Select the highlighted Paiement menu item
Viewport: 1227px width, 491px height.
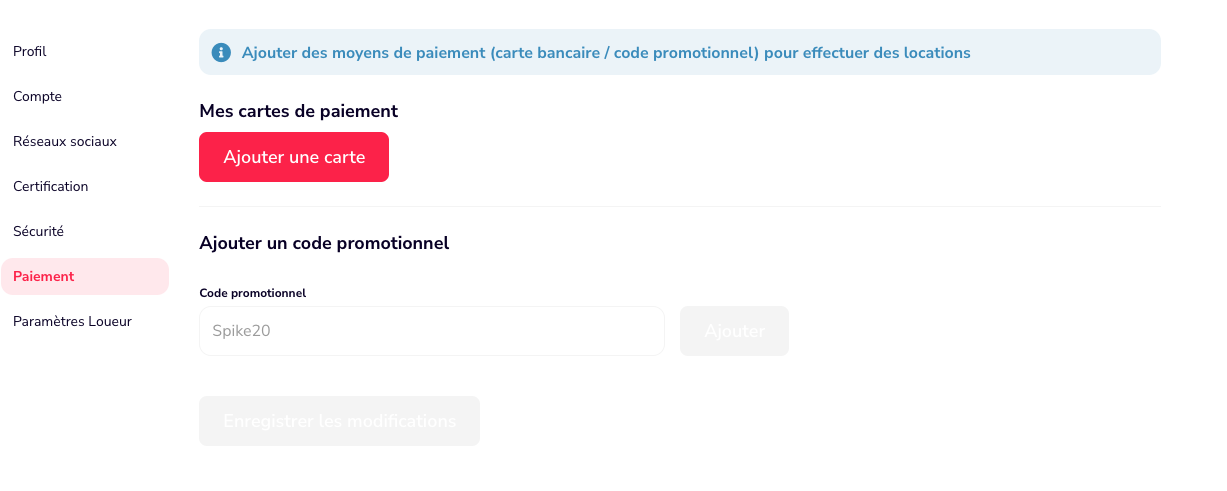tap(85, 276)
